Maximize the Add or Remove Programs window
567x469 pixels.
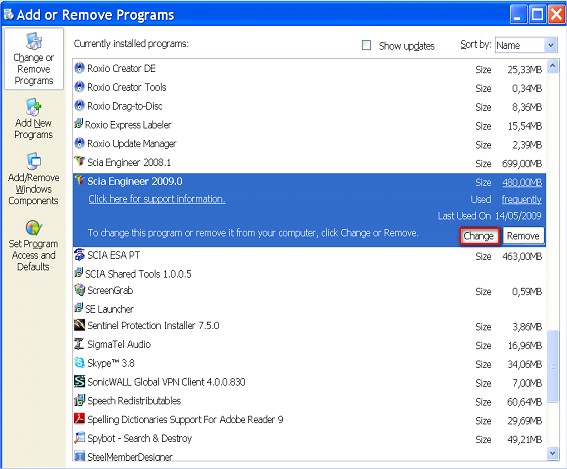(537, 15)
